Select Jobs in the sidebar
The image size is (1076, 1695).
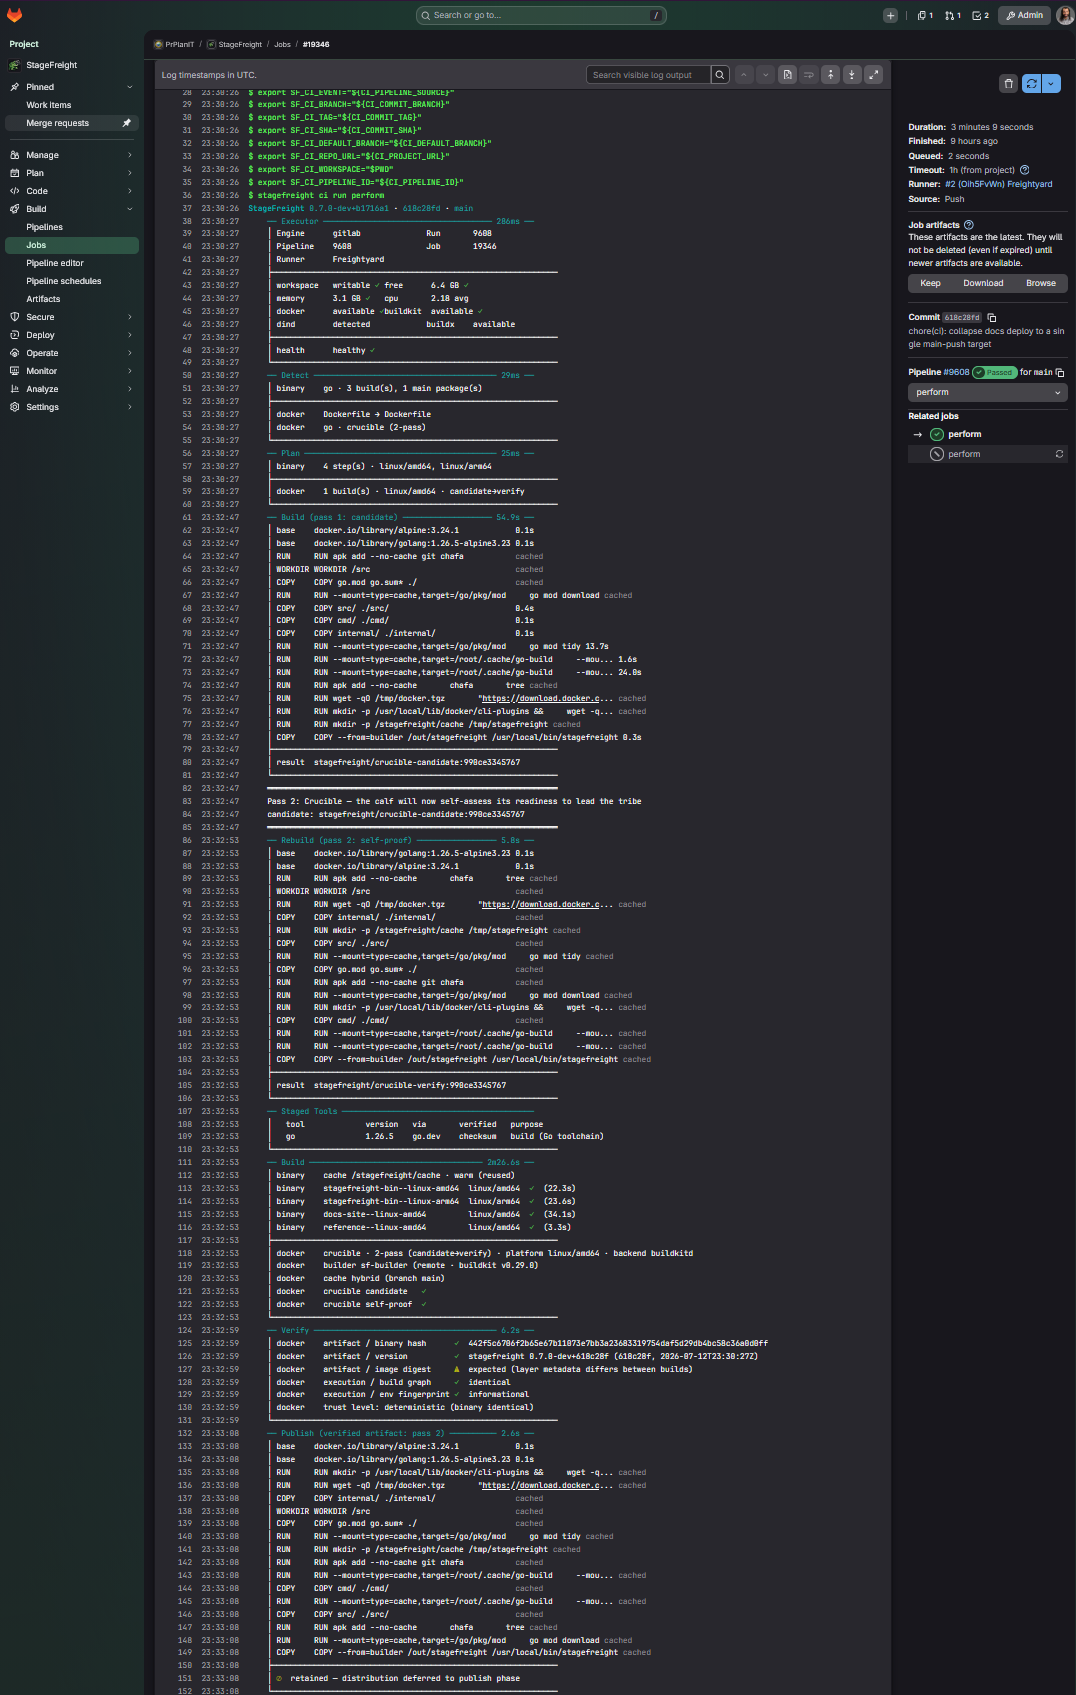coord(72,245)
